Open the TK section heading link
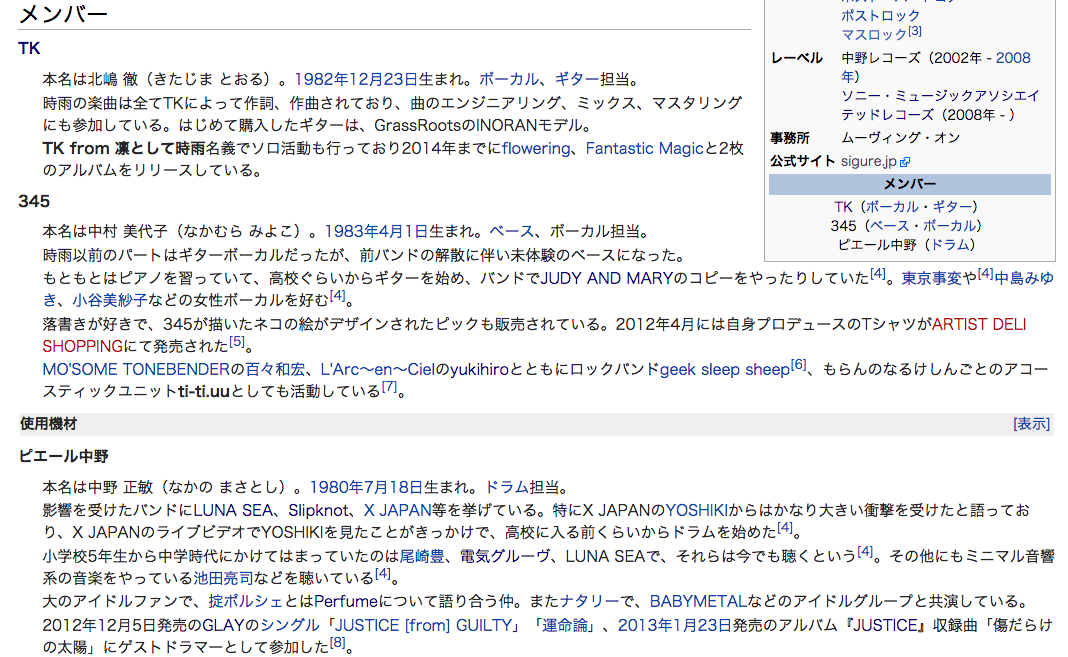Image resolution: width=1068 pixels, height=657 pixels. (x=29, y=48)
